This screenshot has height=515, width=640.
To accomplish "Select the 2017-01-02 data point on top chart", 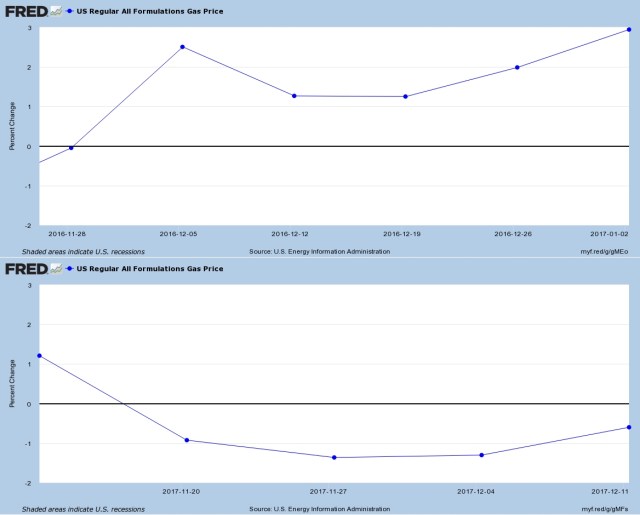I will pos(629,29).
